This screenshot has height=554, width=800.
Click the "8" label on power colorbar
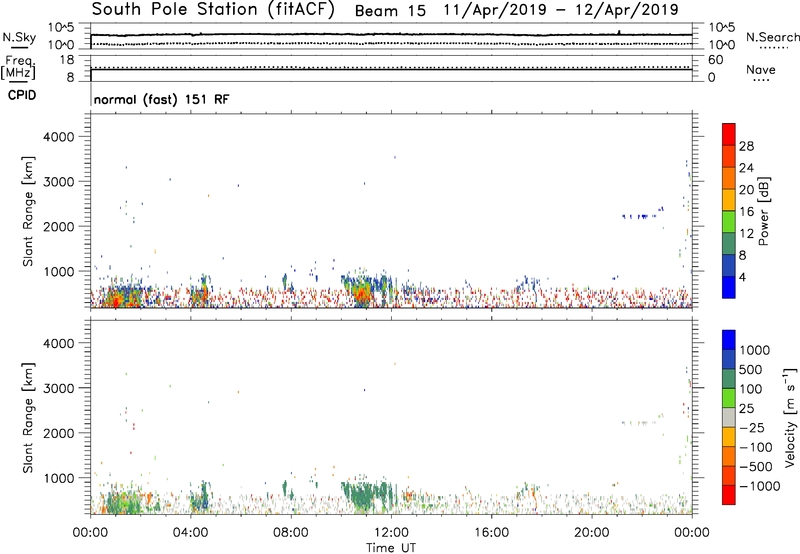pos(743,256)
